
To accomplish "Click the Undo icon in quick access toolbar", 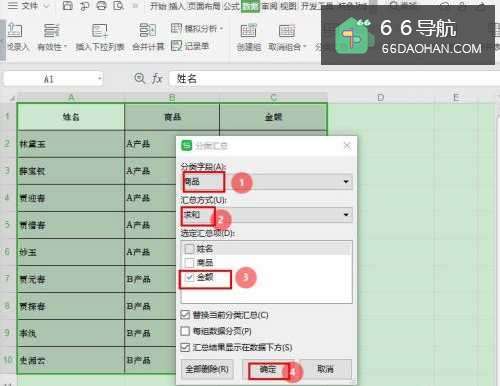I will tap(85, 6).
